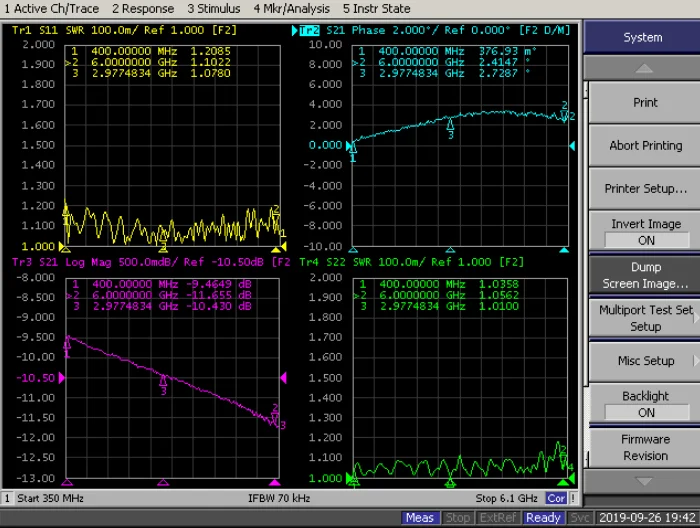Click the right-side cyan reference arrow
Screen dimensions: 700x528
pyautogui.click(x=572, y=146)
